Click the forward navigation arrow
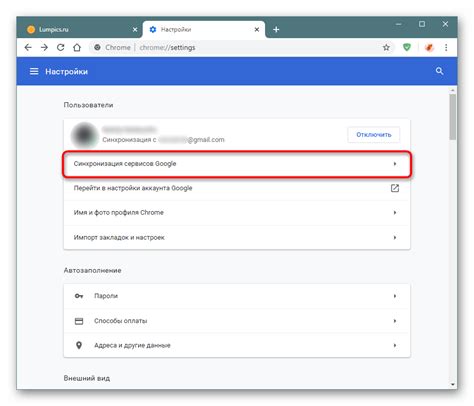This screenshot has height=406, width=474. 44,48
